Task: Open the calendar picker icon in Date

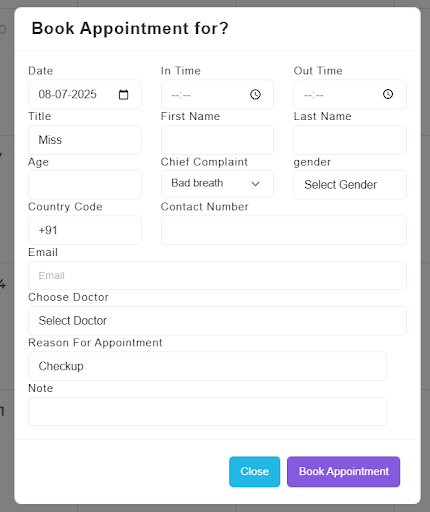Action: 123,95
